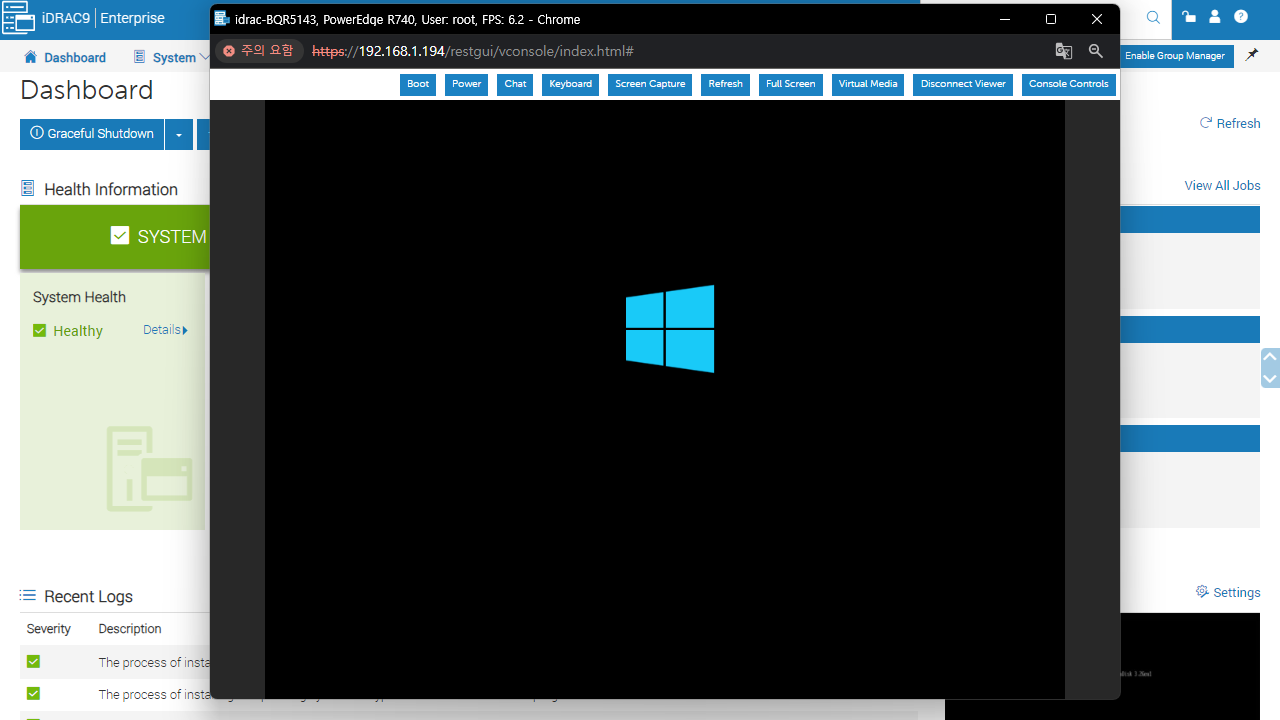The image size is (1280, 720).
Task: Open the Dashboard tab in iDRAC
Action: 65,58
